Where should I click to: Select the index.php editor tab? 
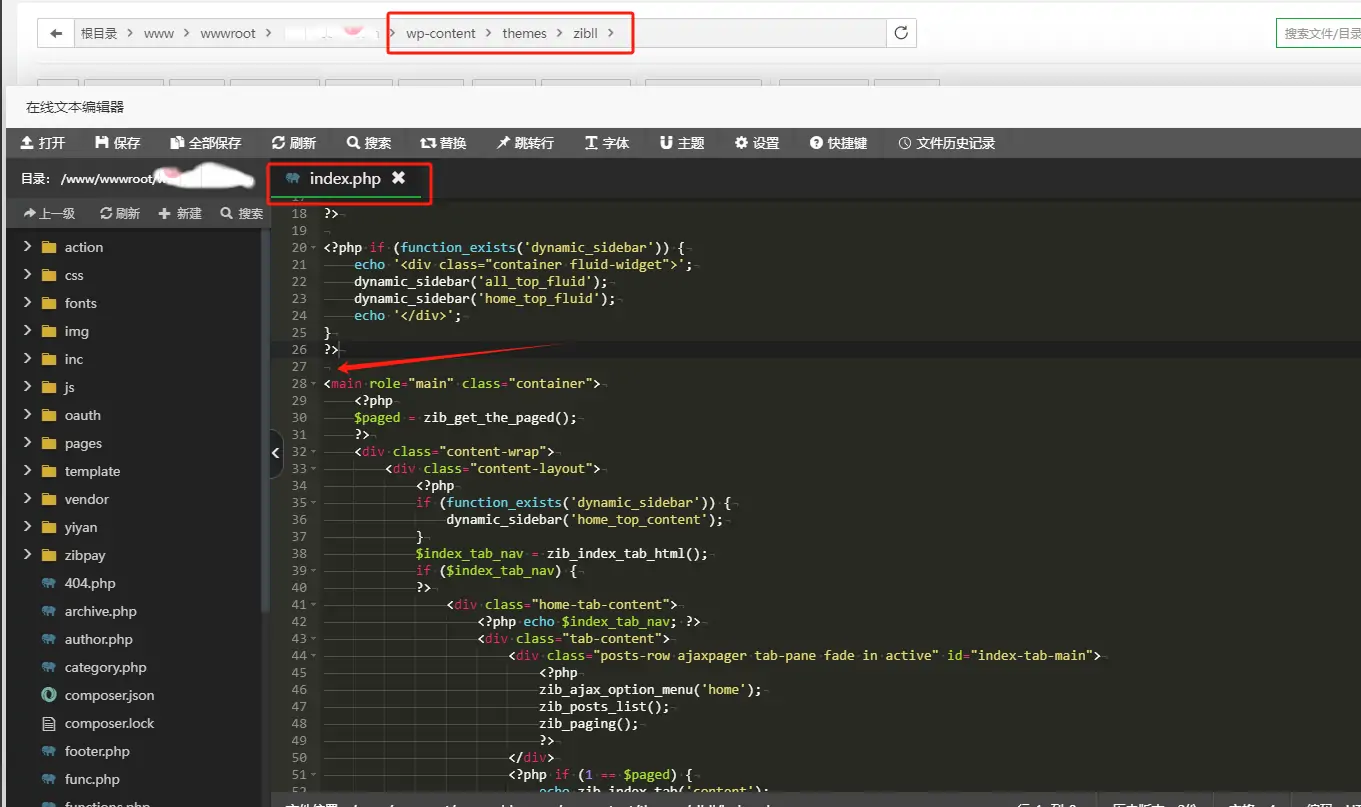coord(344,178)
